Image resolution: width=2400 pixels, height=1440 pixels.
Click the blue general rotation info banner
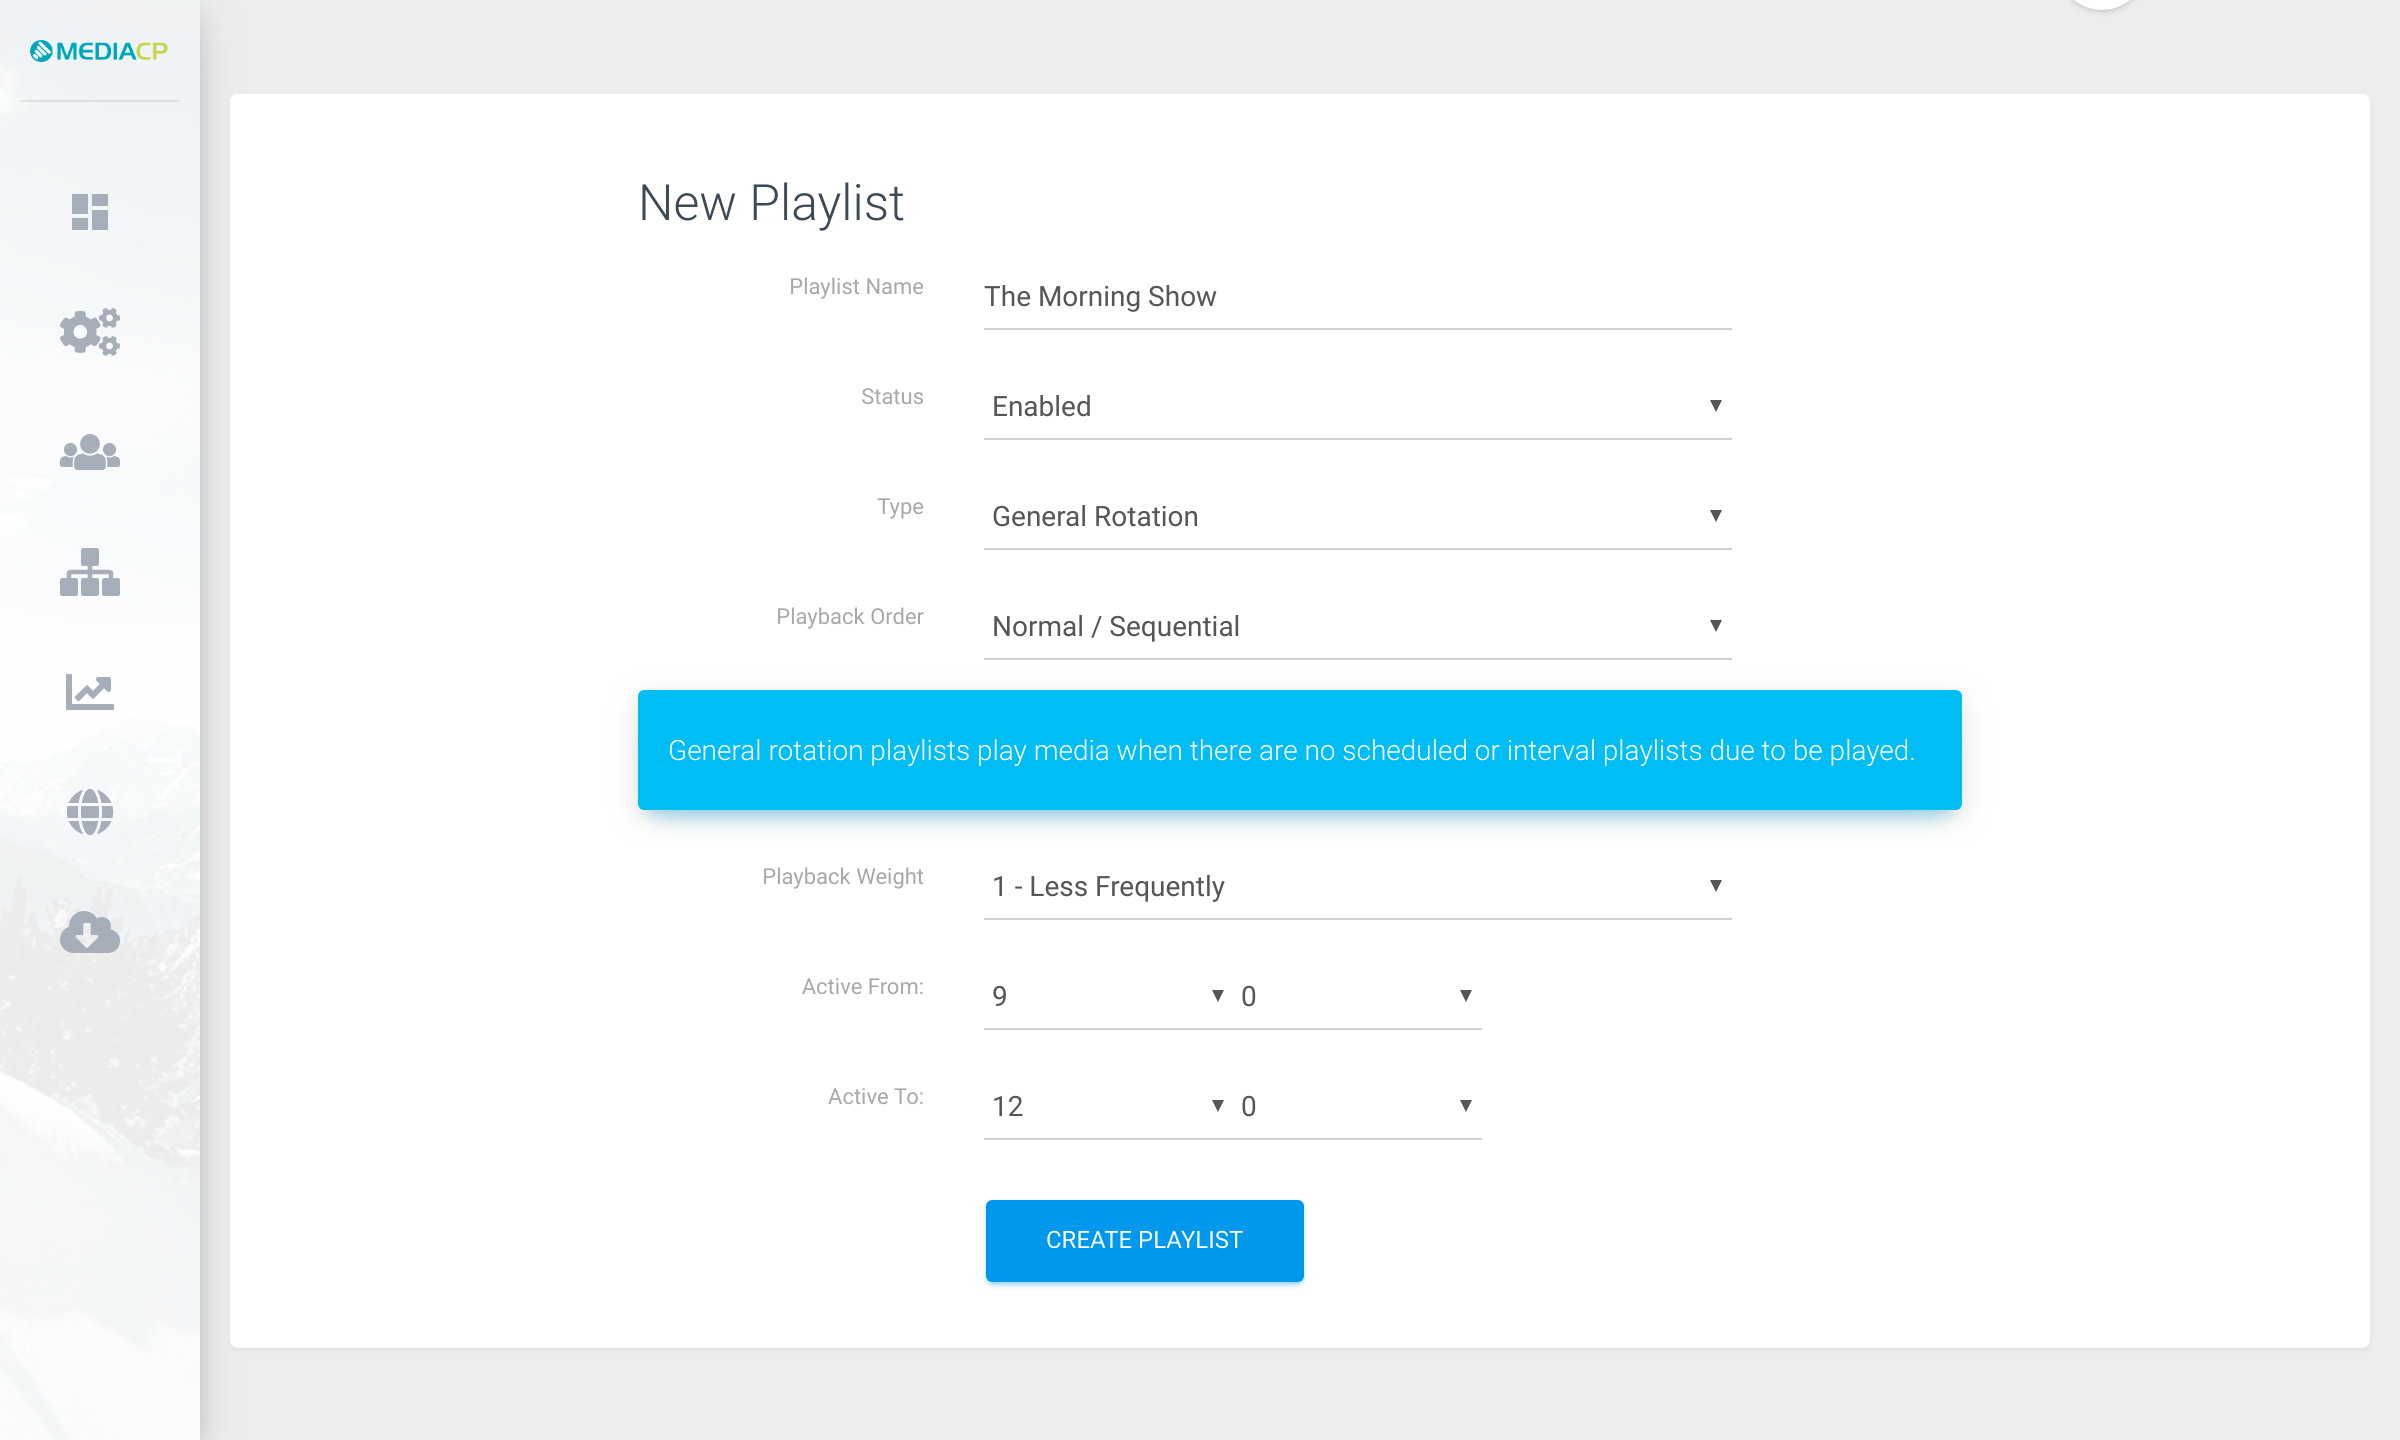coord(1299,750)
